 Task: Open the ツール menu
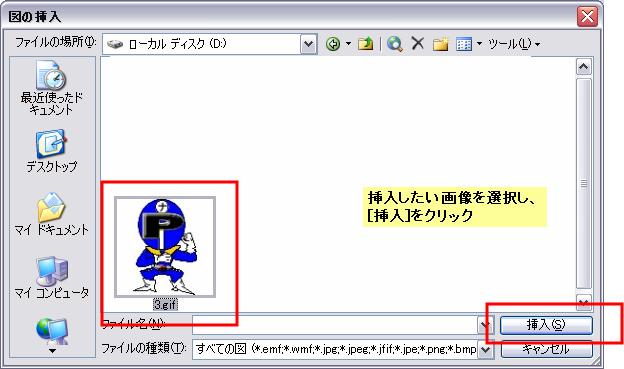[x=513, y=44]
